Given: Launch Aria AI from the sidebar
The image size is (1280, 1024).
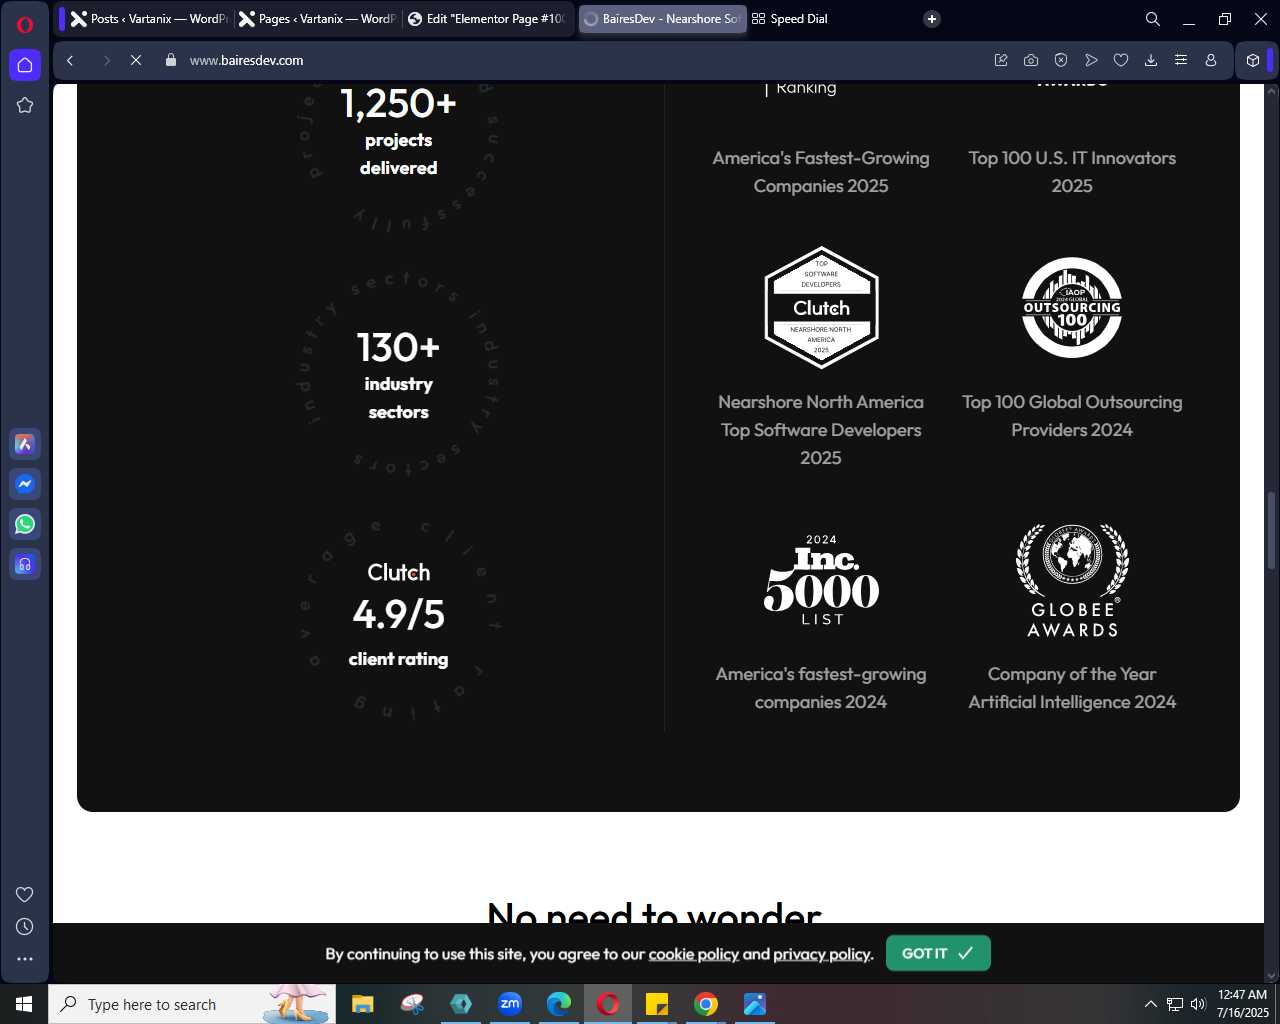Looking at the screenshot, I should pos(25,444).
